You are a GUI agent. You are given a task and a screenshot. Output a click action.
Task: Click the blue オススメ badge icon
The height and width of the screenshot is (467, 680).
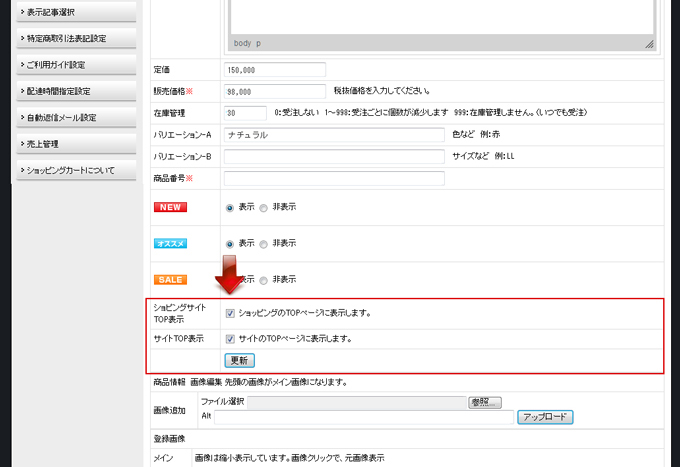coord(170,243)
